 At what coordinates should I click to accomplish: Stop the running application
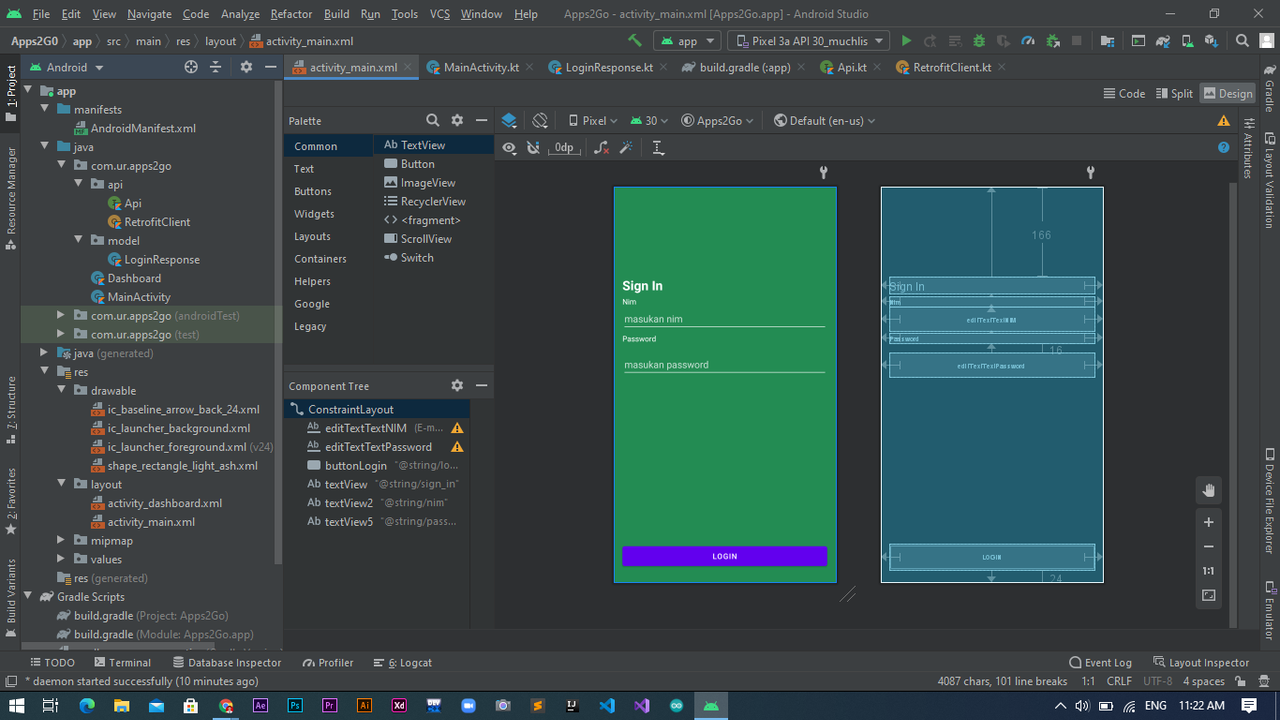pyautogui.click(x=1076, y=40)
